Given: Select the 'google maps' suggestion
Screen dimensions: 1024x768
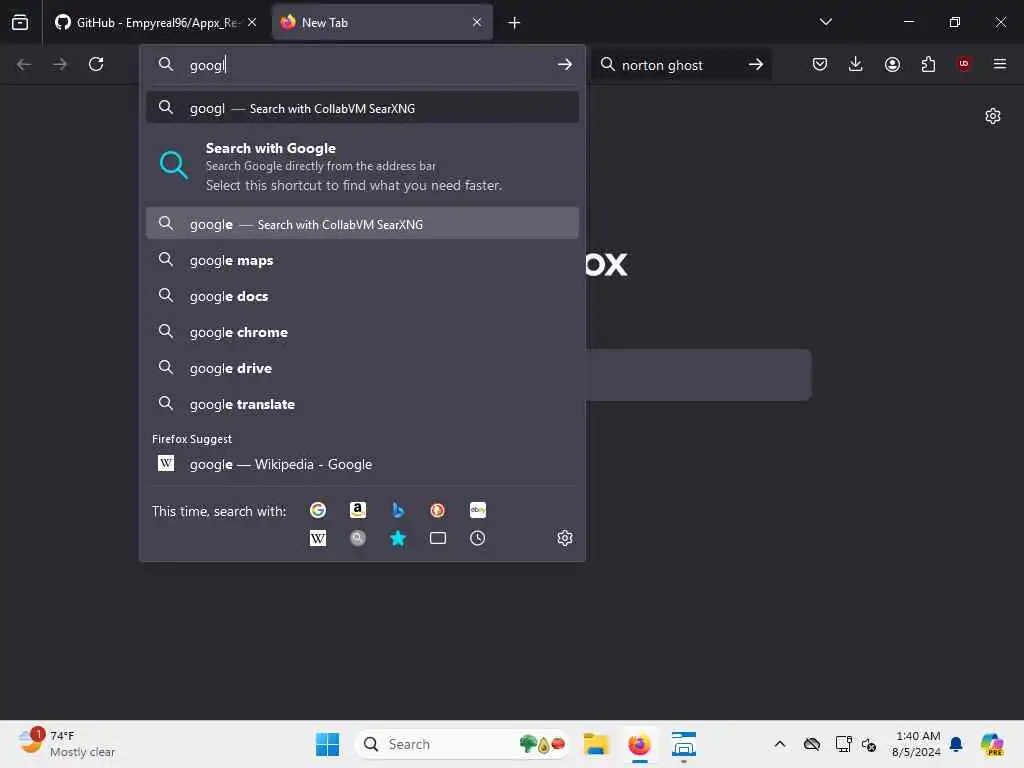Looking at the screenshot, I should (362, 260).
